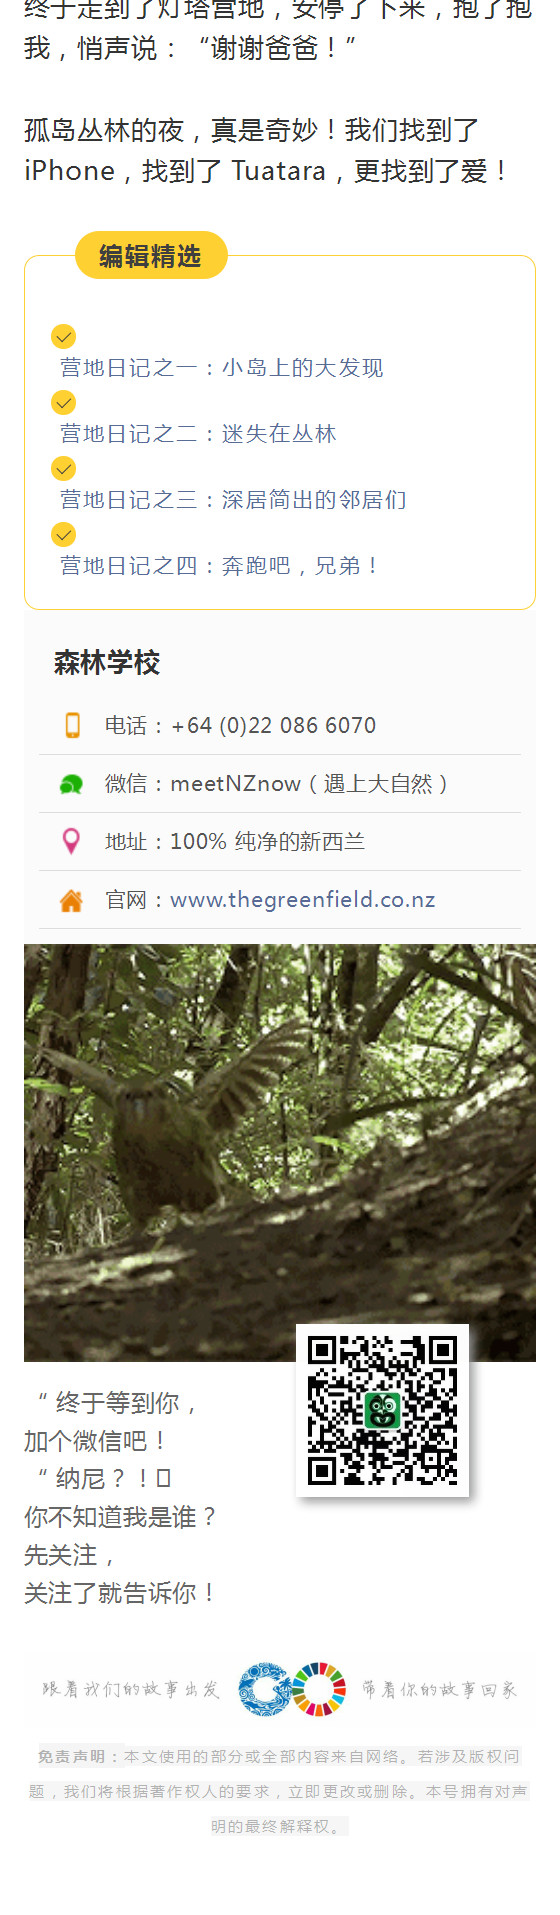Open 营地日记之三：深居简出的邻居们
560x1915 pixels.
(x=233, y=500)
